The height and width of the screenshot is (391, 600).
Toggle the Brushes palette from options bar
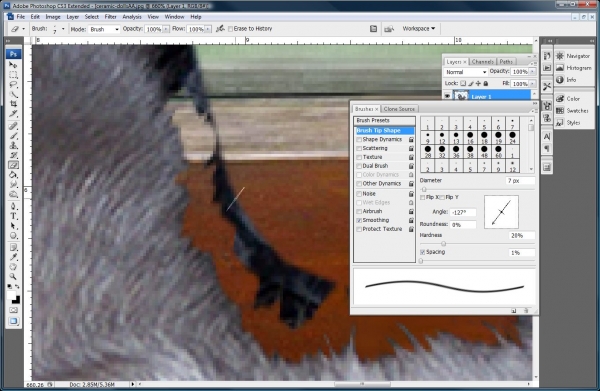[x=373, y=29]
